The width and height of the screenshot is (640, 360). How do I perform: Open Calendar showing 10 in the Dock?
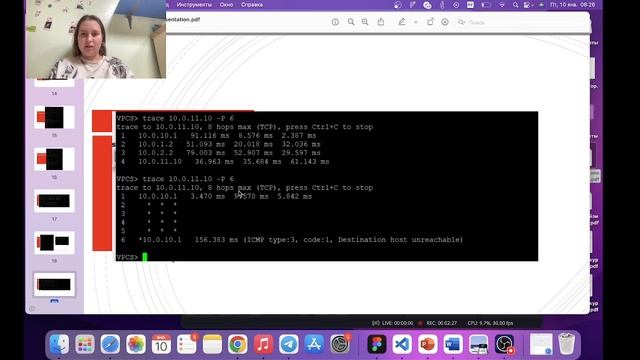[x=161, y=344]
